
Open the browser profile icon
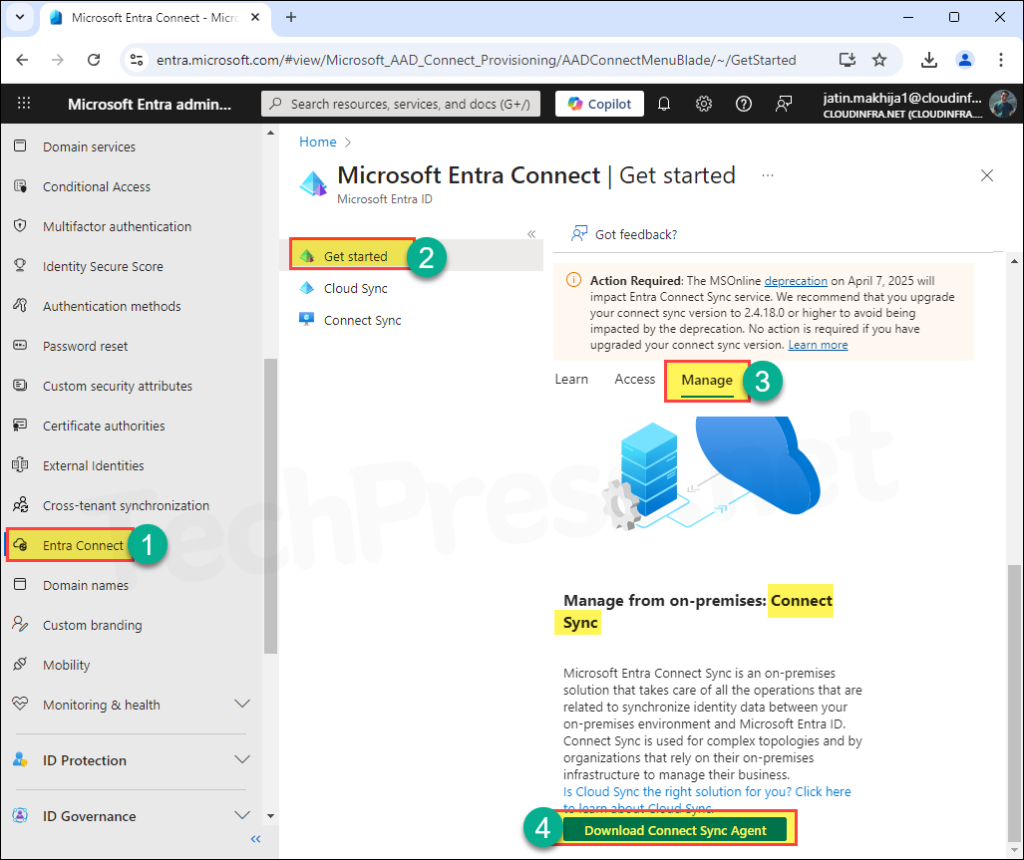click(965, 60)
